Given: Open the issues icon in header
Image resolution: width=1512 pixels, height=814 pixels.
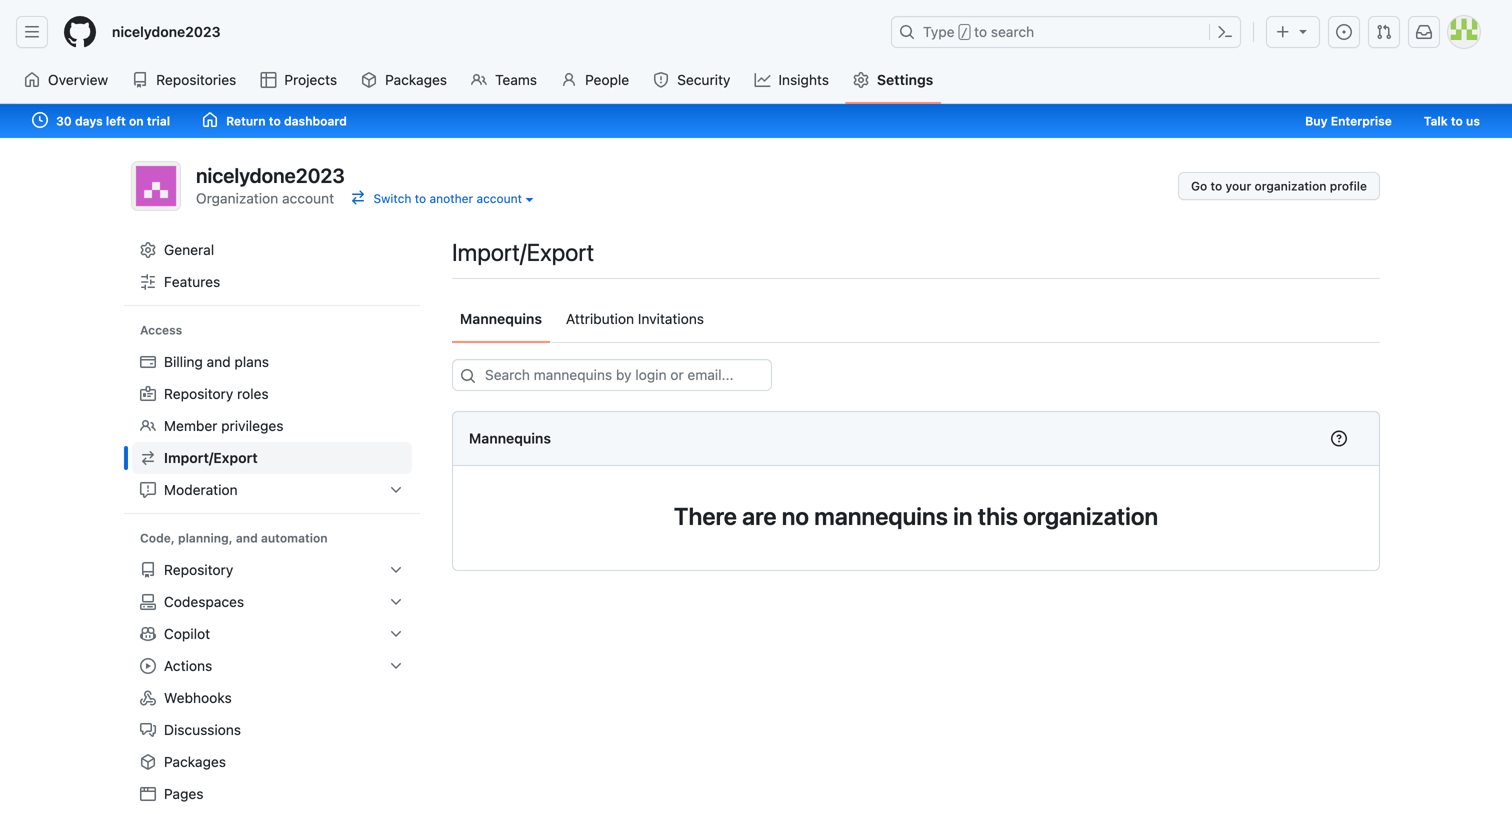Looking at the screenshot, I should (1344, 32).
